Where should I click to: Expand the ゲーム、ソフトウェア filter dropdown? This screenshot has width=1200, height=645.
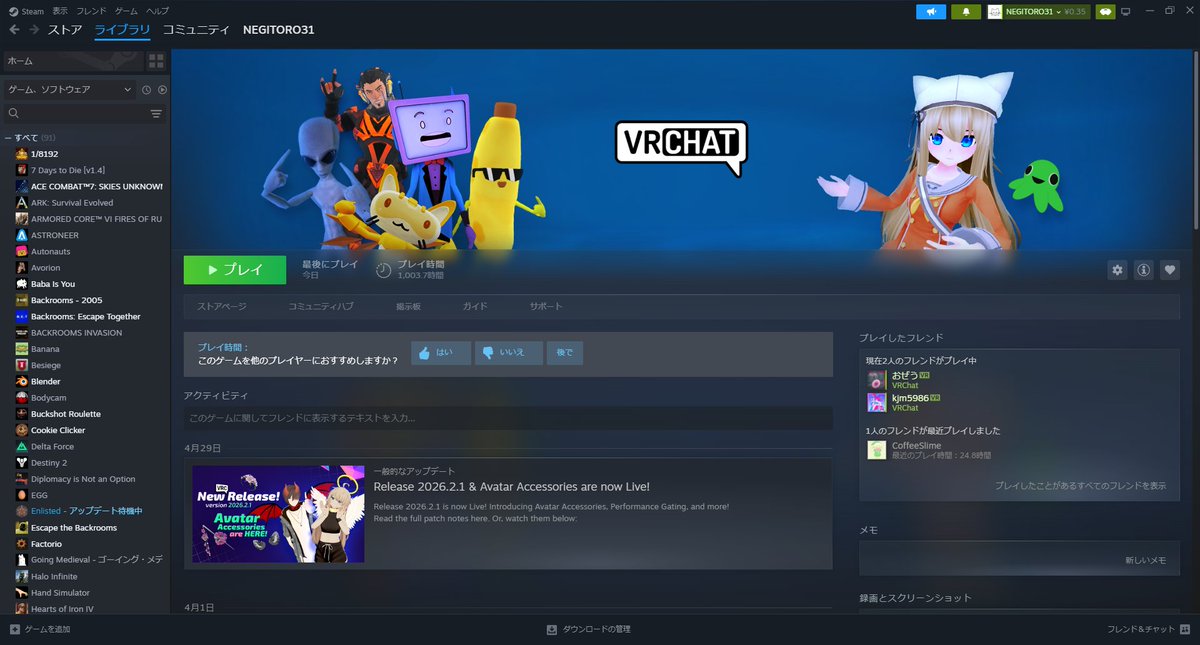pos(69,89)
